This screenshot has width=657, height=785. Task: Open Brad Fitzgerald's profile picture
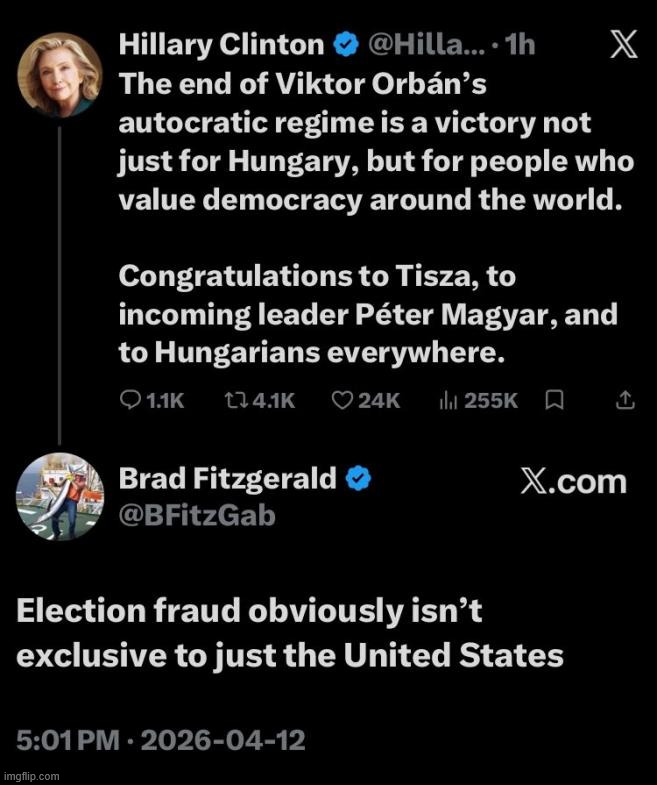(60, 497)
